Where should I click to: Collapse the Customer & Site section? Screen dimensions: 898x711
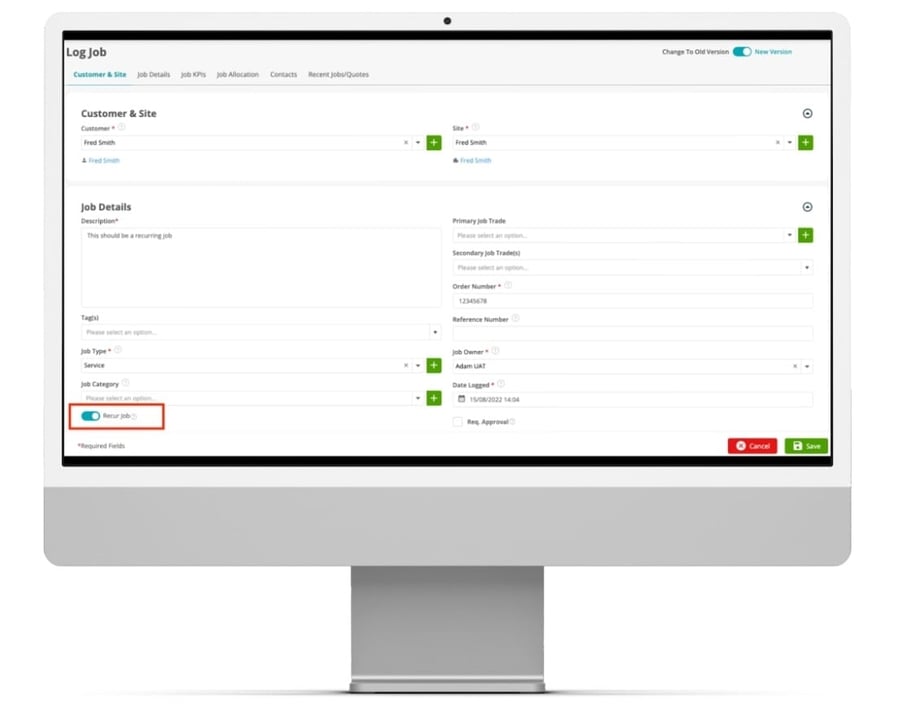click(808, 114)
